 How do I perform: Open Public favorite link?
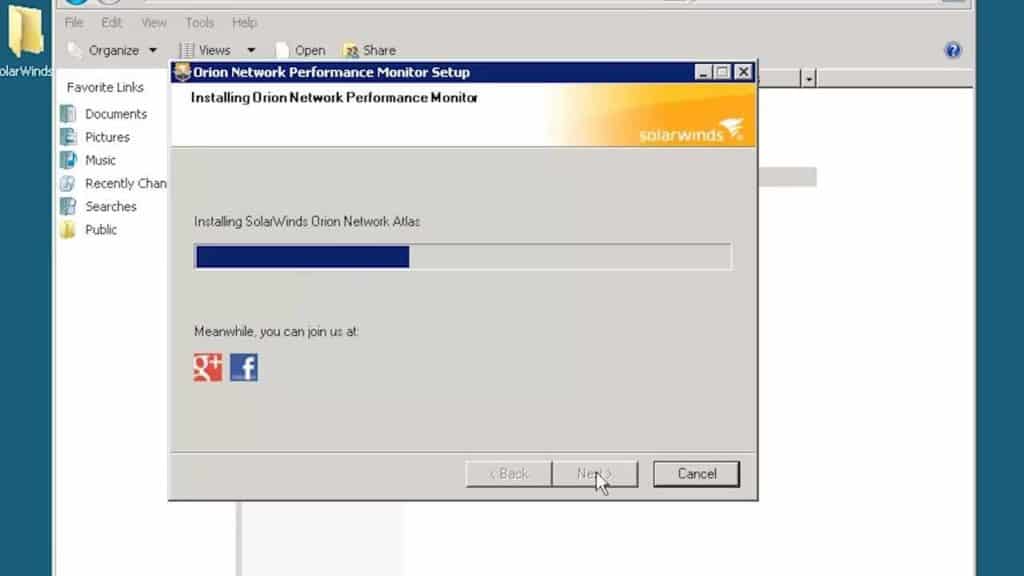101,230
